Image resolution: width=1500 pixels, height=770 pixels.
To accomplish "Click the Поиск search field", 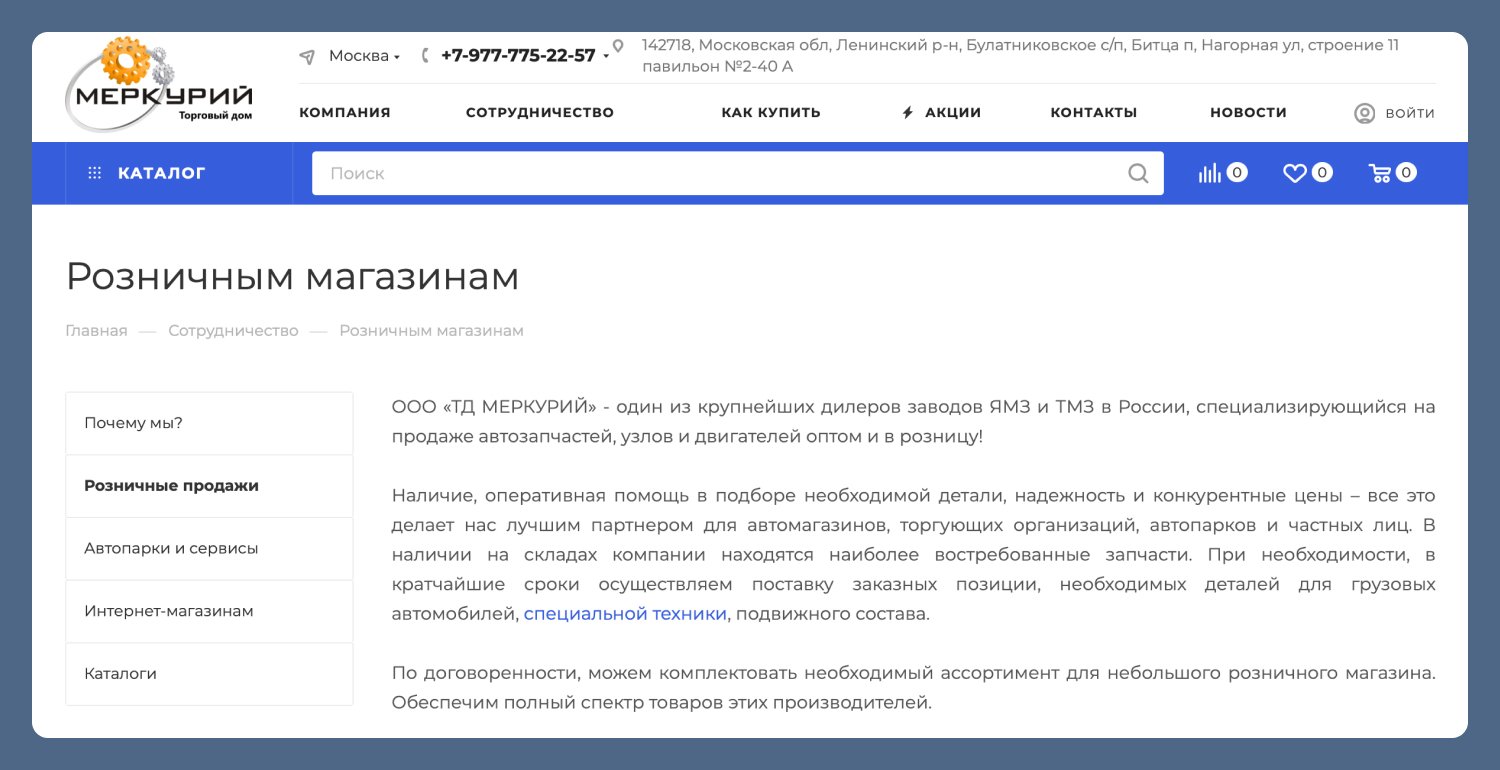I will 738,173.
